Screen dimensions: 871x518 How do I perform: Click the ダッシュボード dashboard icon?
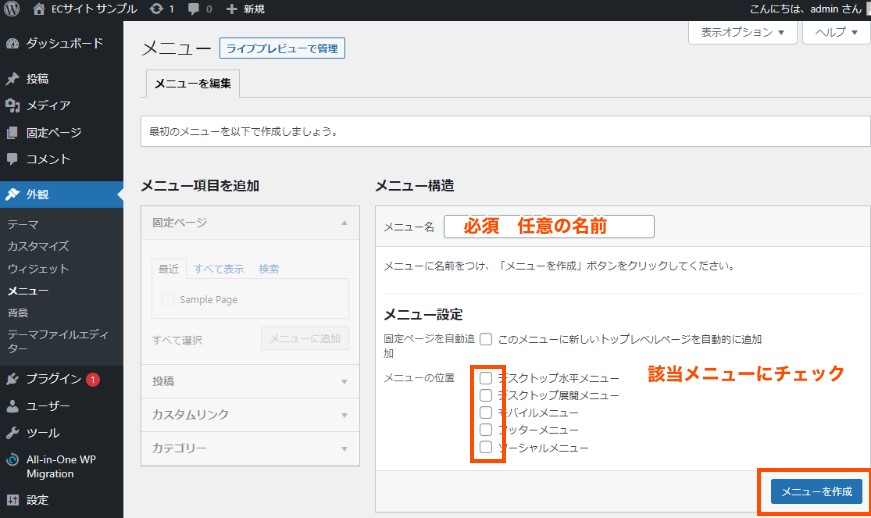pyautogui.click(x=12, y=44)
